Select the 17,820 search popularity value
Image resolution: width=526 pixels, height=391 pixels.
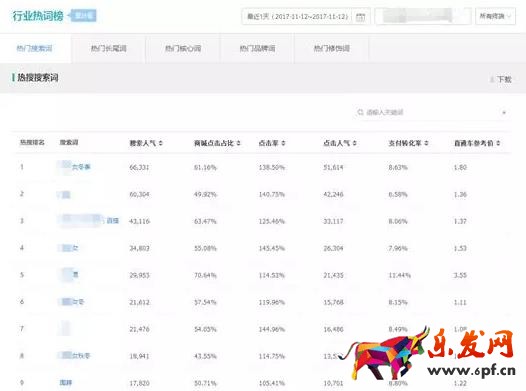click(x=139, y=383)
